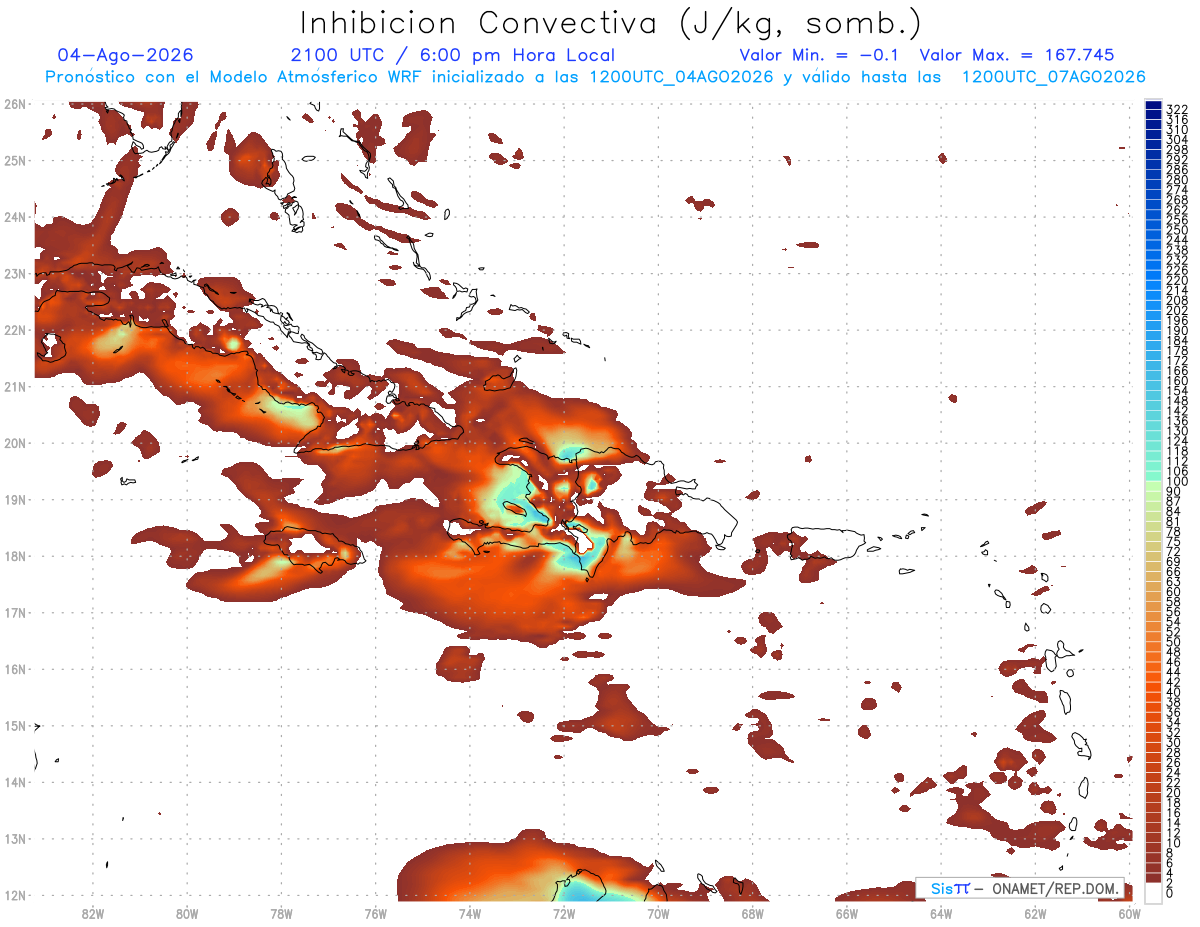The width and height of the screenshot is (1200, 927).
Task: Click the 64W longitude label
Action: click(941, 913)
